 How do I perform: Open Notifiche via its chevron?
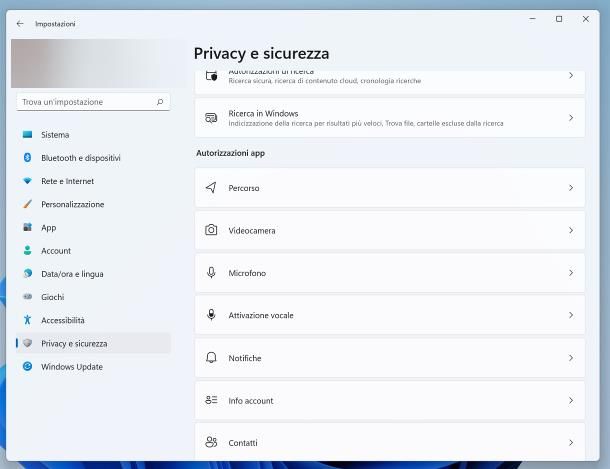click(x=571, y=358)
